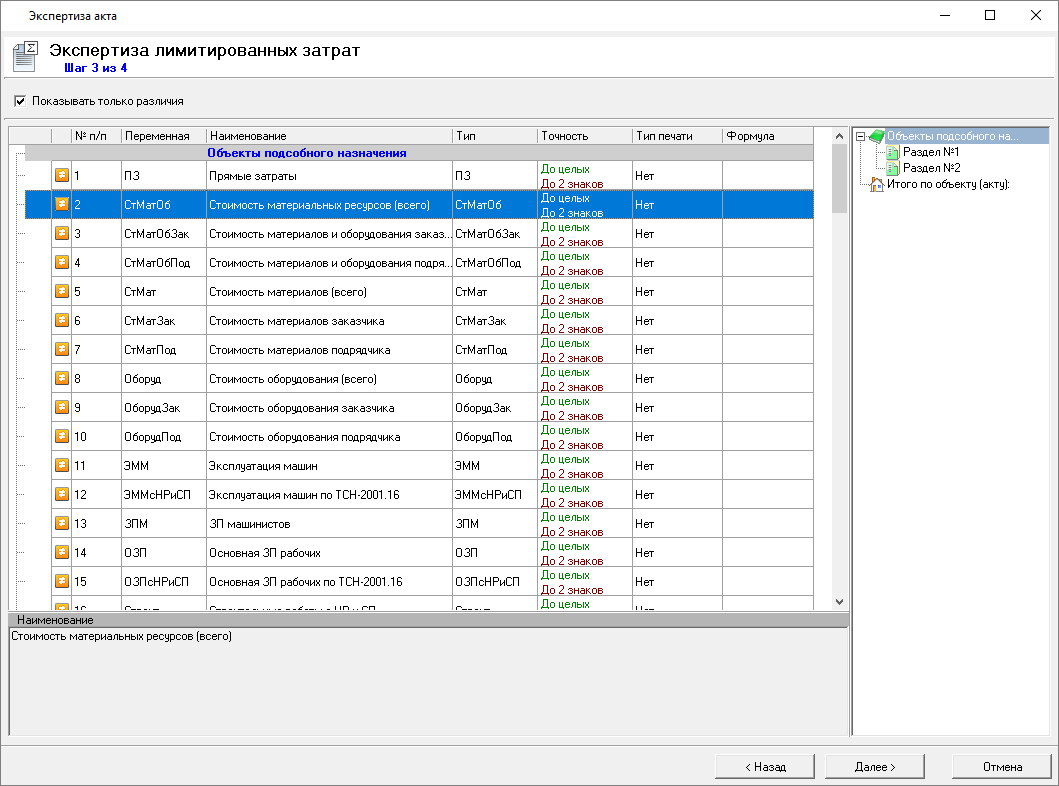Select the ЗП машинистов row
Screen dimensions: 1059x786
click(250, 524)
